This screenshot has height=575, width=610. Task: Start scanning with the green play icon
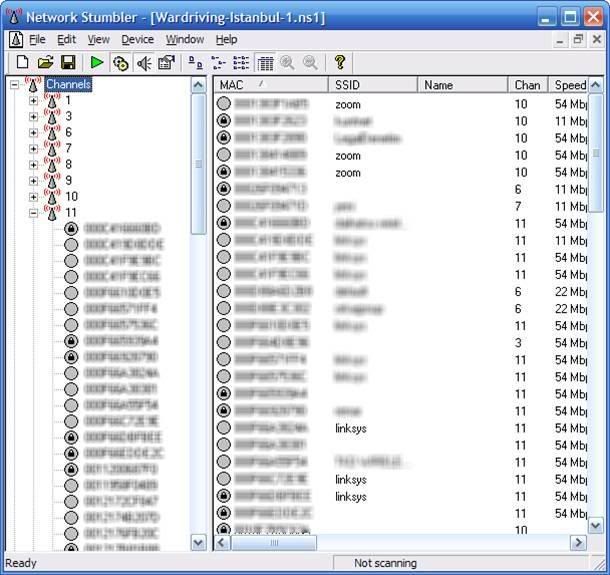96,62
